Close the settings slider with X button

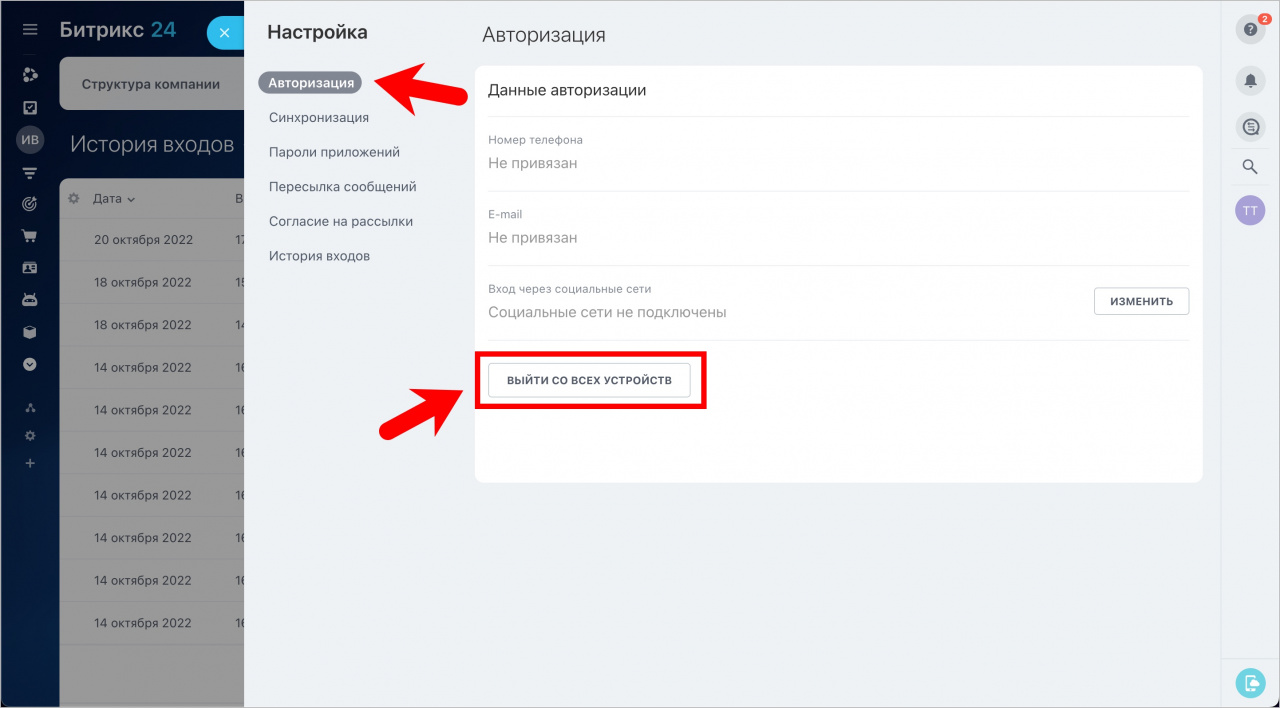pyautogui.click(x=225, y=33)
